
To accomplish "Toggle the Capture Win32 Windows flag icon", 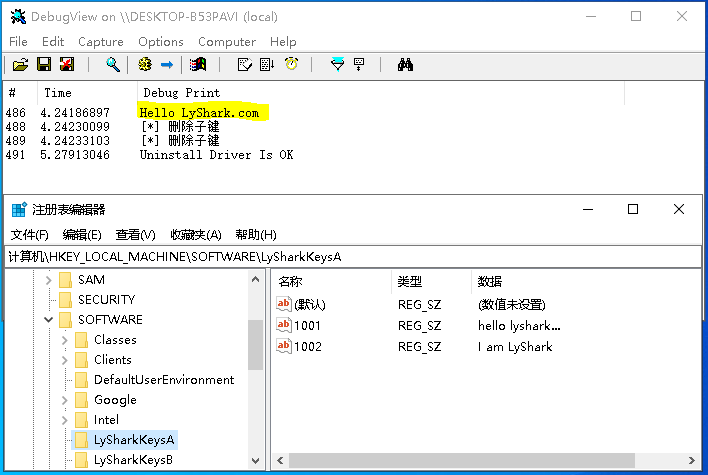I will [198, 65].
